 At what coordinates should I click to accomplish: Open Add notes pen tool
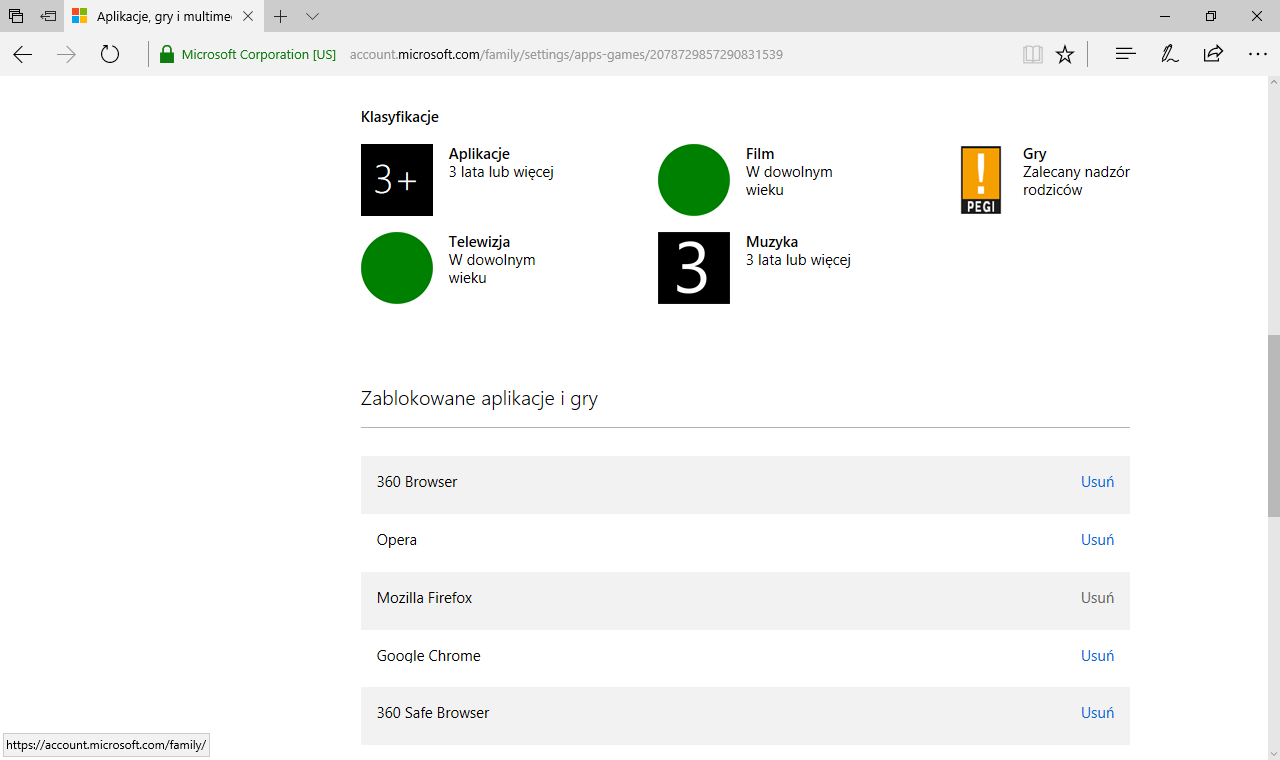tap(1169, 55)
